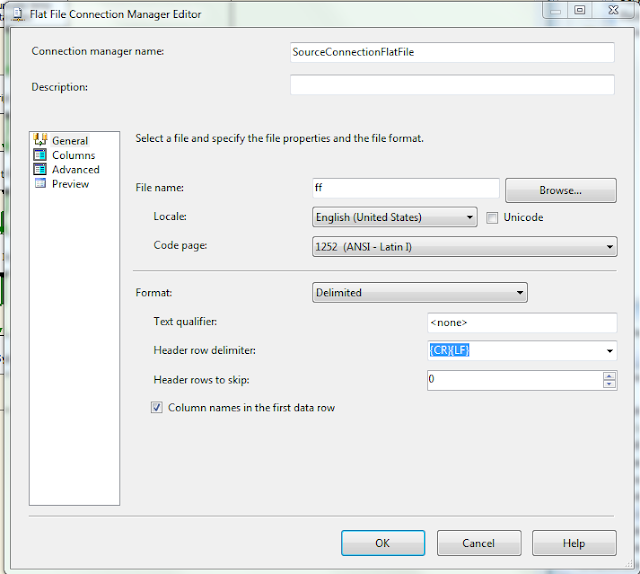Click the Cancel button
This screenshot has width=640, height=574.
479,543
